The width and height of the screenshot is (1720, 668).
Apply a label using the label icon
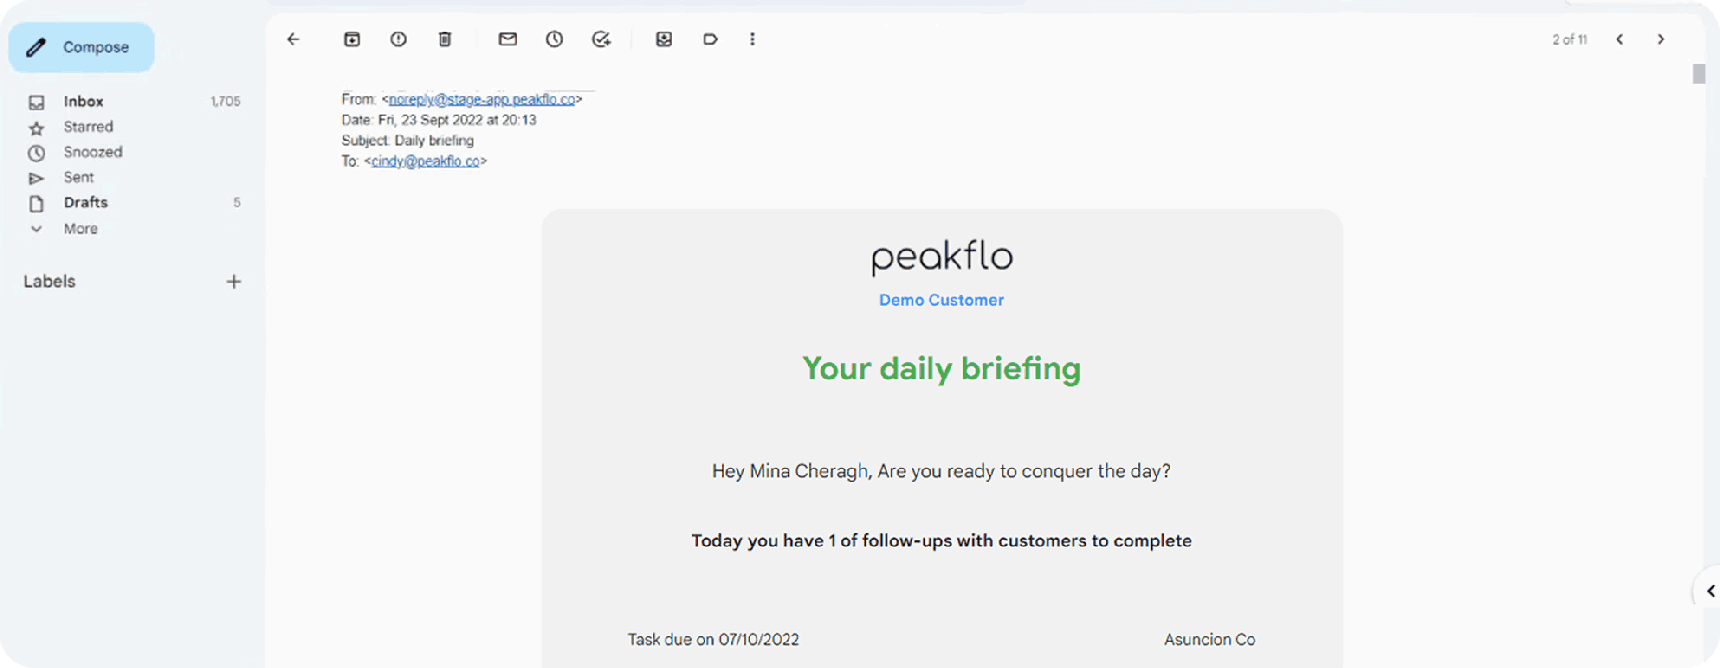click(710, 39)
